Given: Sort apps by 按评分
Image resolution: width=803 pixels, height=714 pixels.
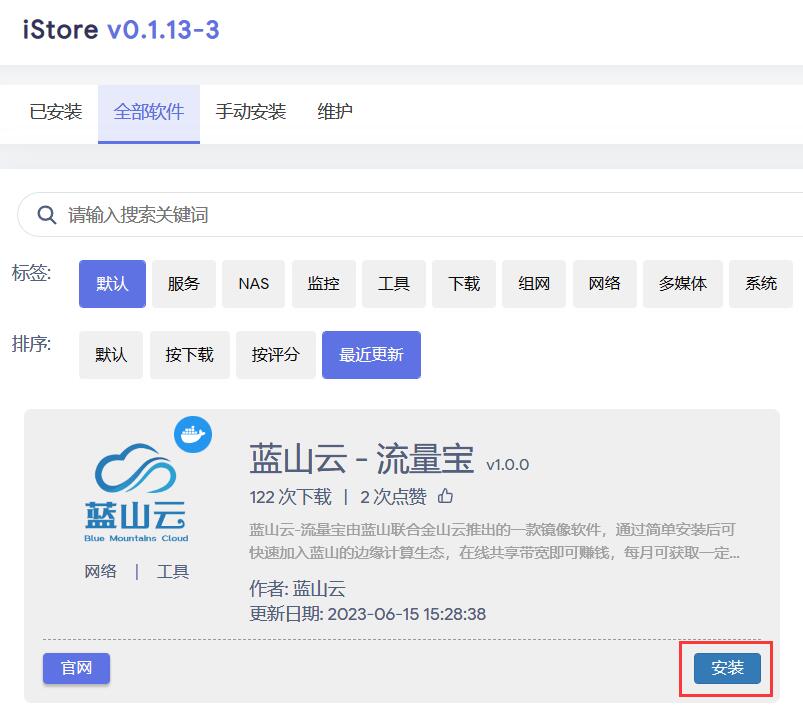Looking at the screenshot, I should pos(276,355).
